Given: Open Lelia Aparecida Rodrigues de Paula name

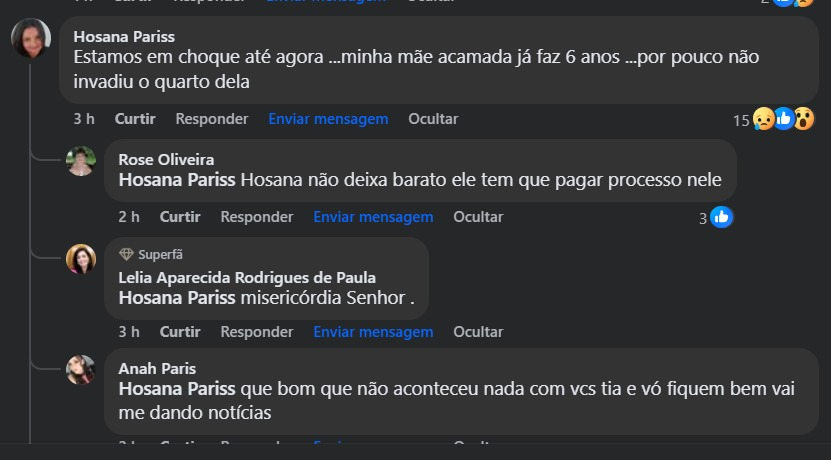Looking at the screenshot, I should pyautogui.click(x=247, y=277).
